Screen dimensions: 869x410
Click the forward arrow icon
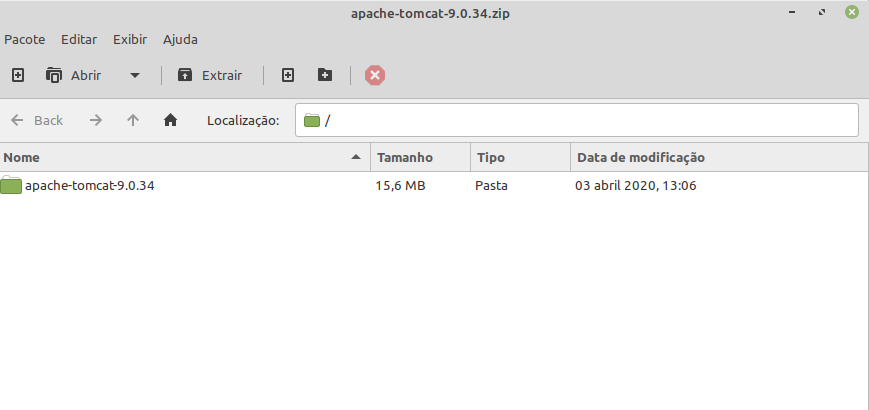click(x=96, y=120)
